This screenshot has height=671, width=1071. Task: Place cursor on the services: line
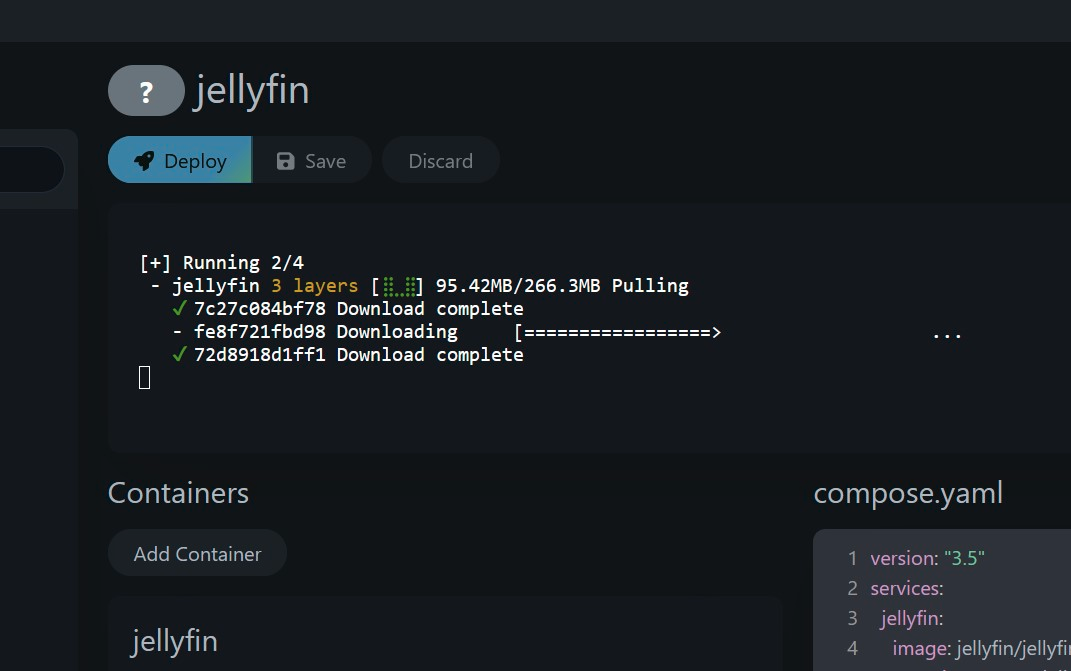point(906,588)
